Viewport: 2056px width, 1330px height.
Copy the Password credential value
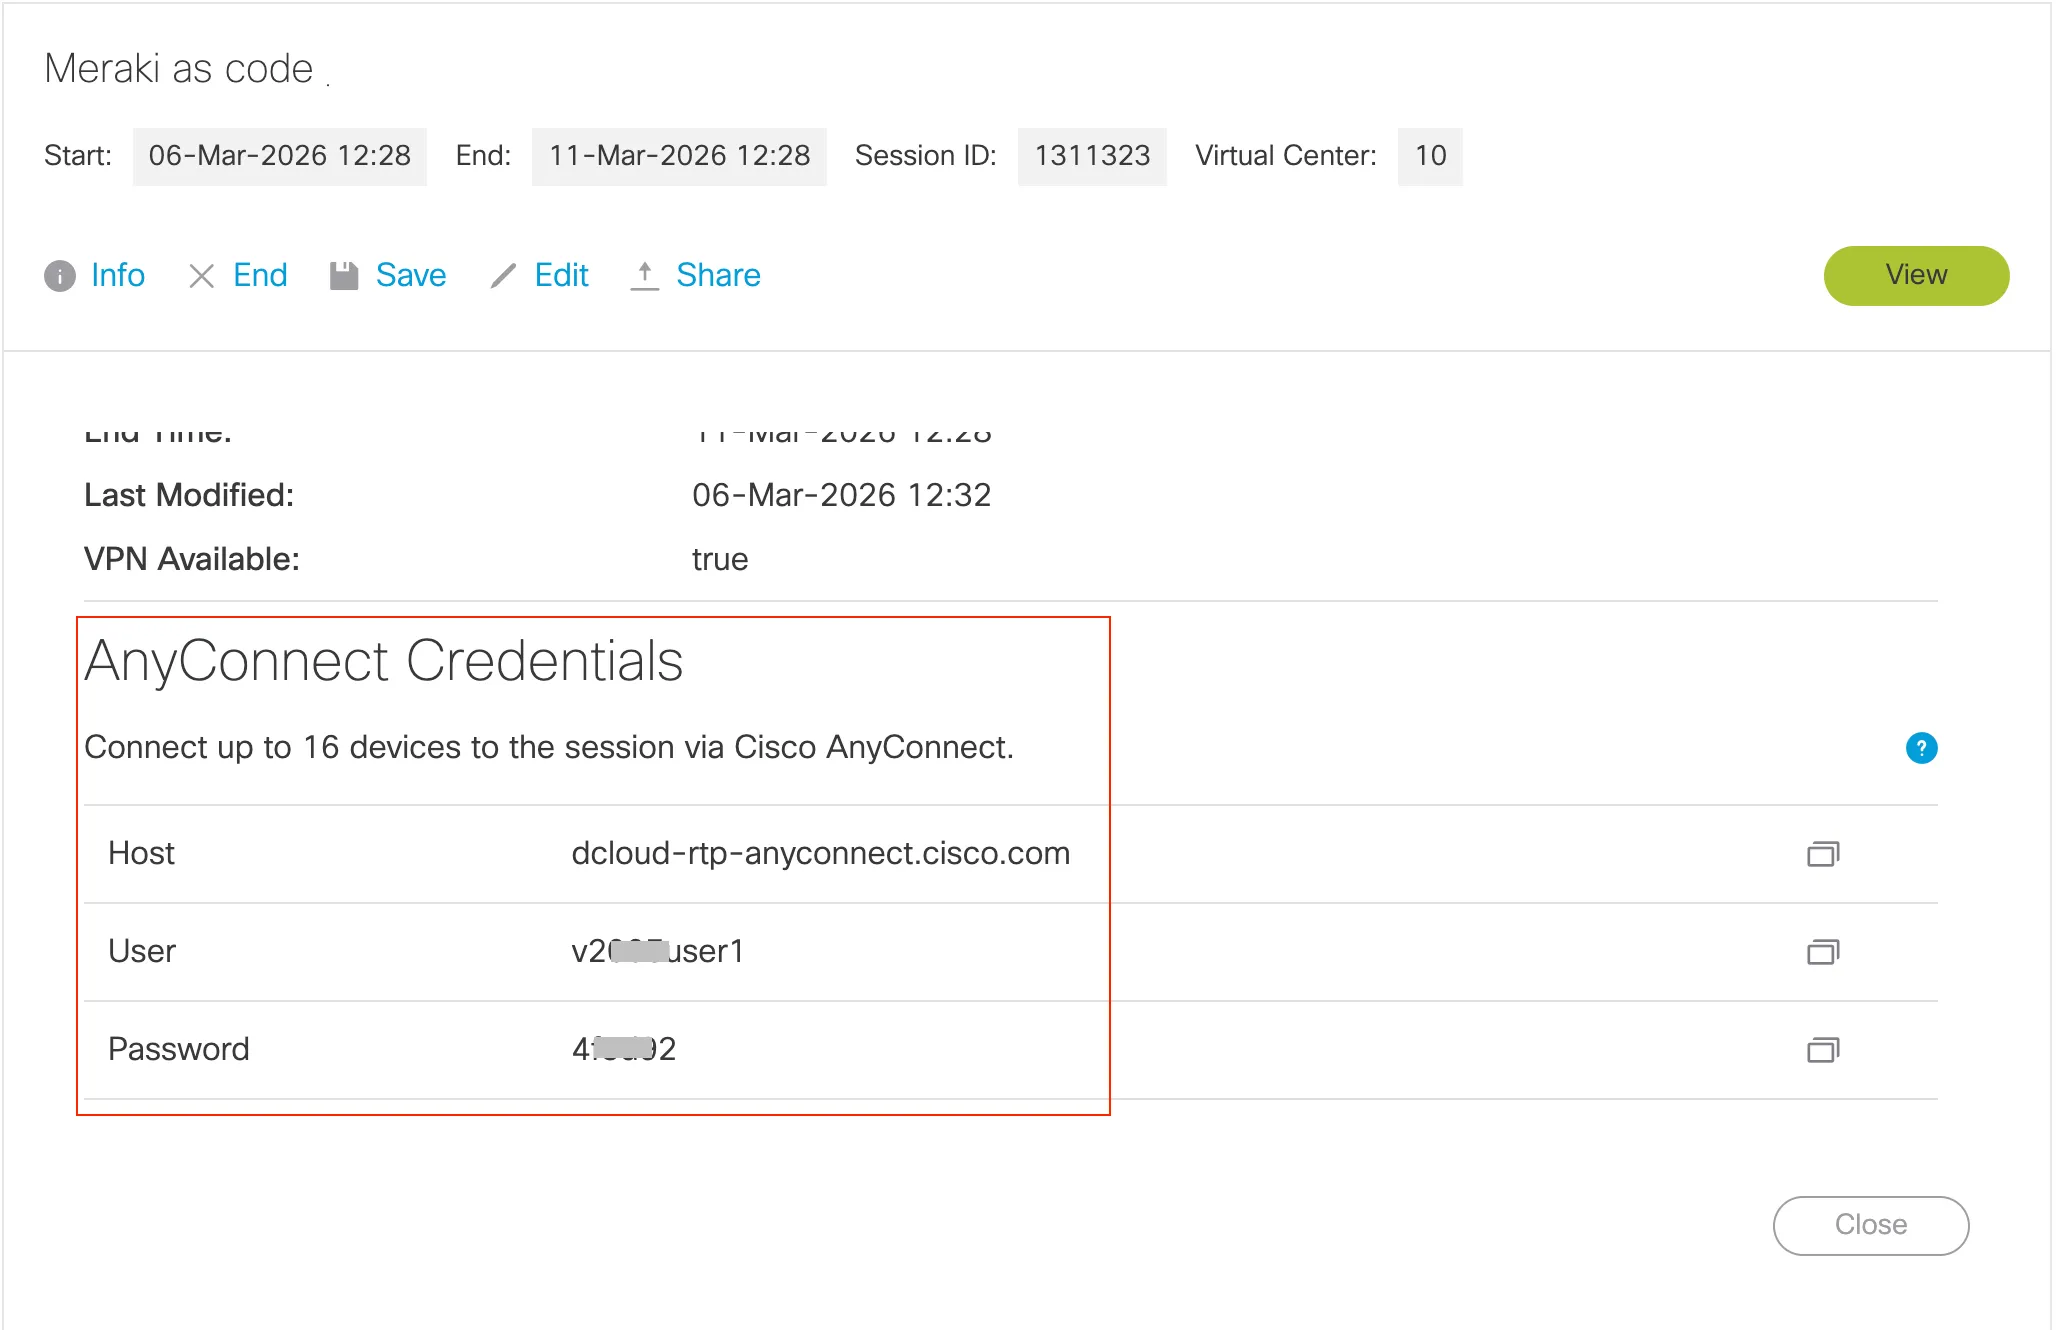[x=1822, y=1050]
